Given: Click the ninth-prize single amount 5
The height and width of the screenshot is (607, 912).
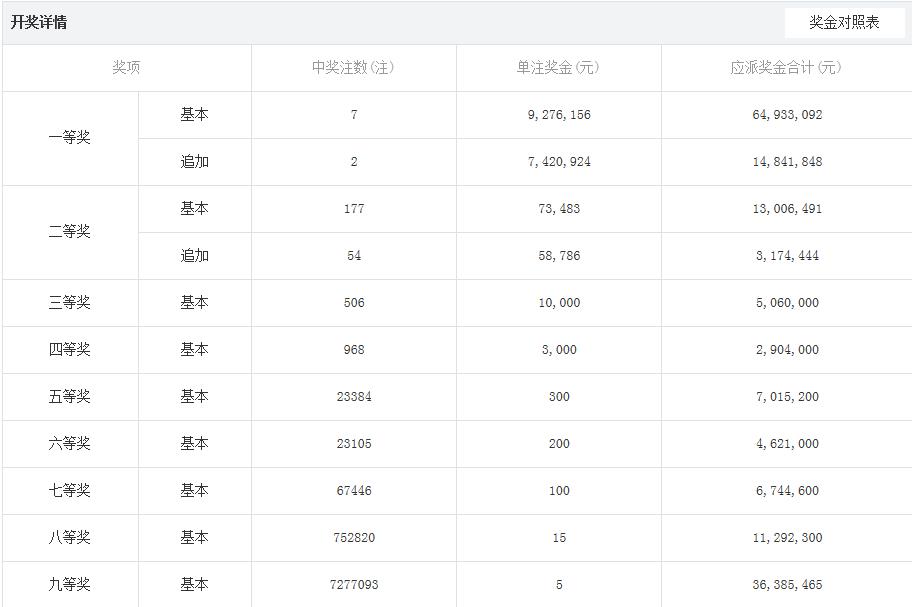Looking at the screenshot, I should click(559, 585).
